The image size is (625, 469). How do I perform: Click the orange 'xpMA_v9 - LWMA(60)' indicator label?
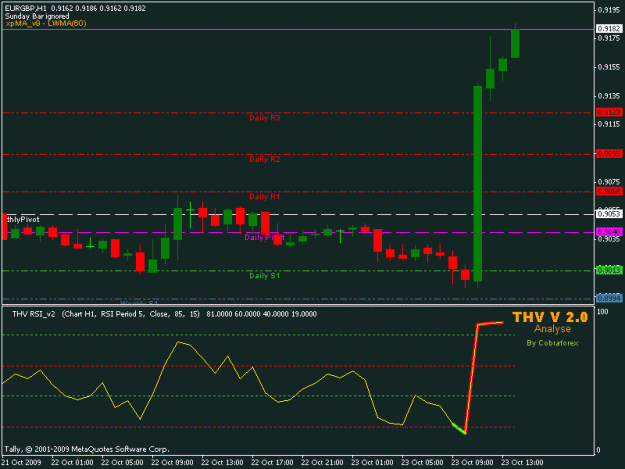46,24
